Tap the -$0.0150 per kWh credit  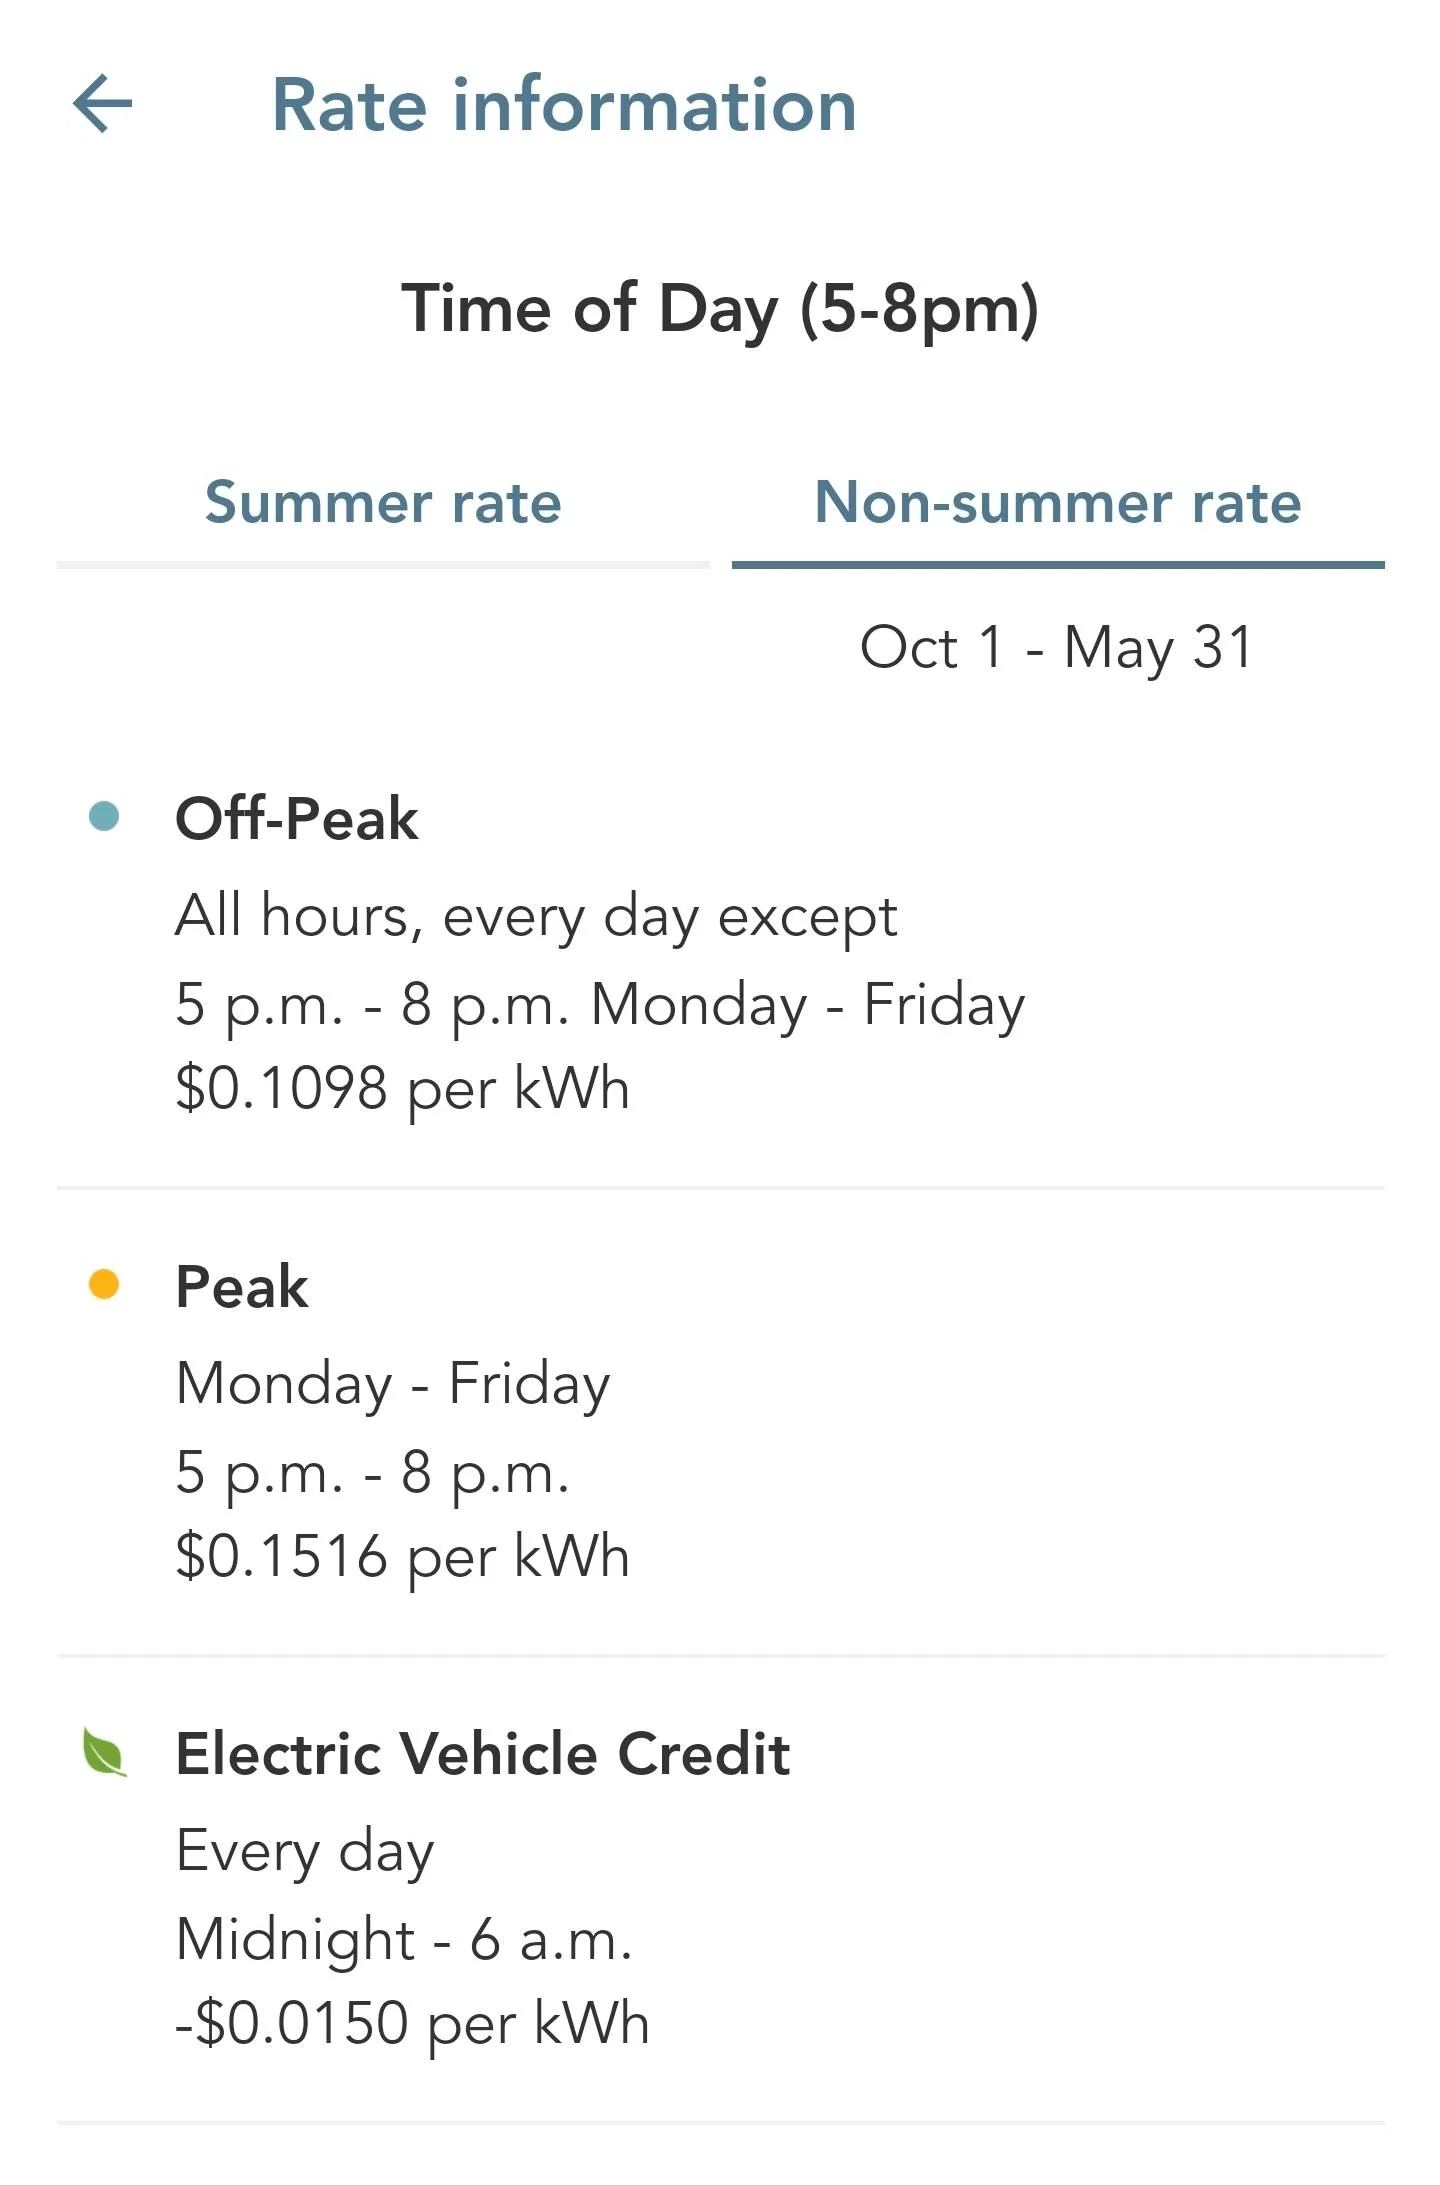tap(412, 2023)
